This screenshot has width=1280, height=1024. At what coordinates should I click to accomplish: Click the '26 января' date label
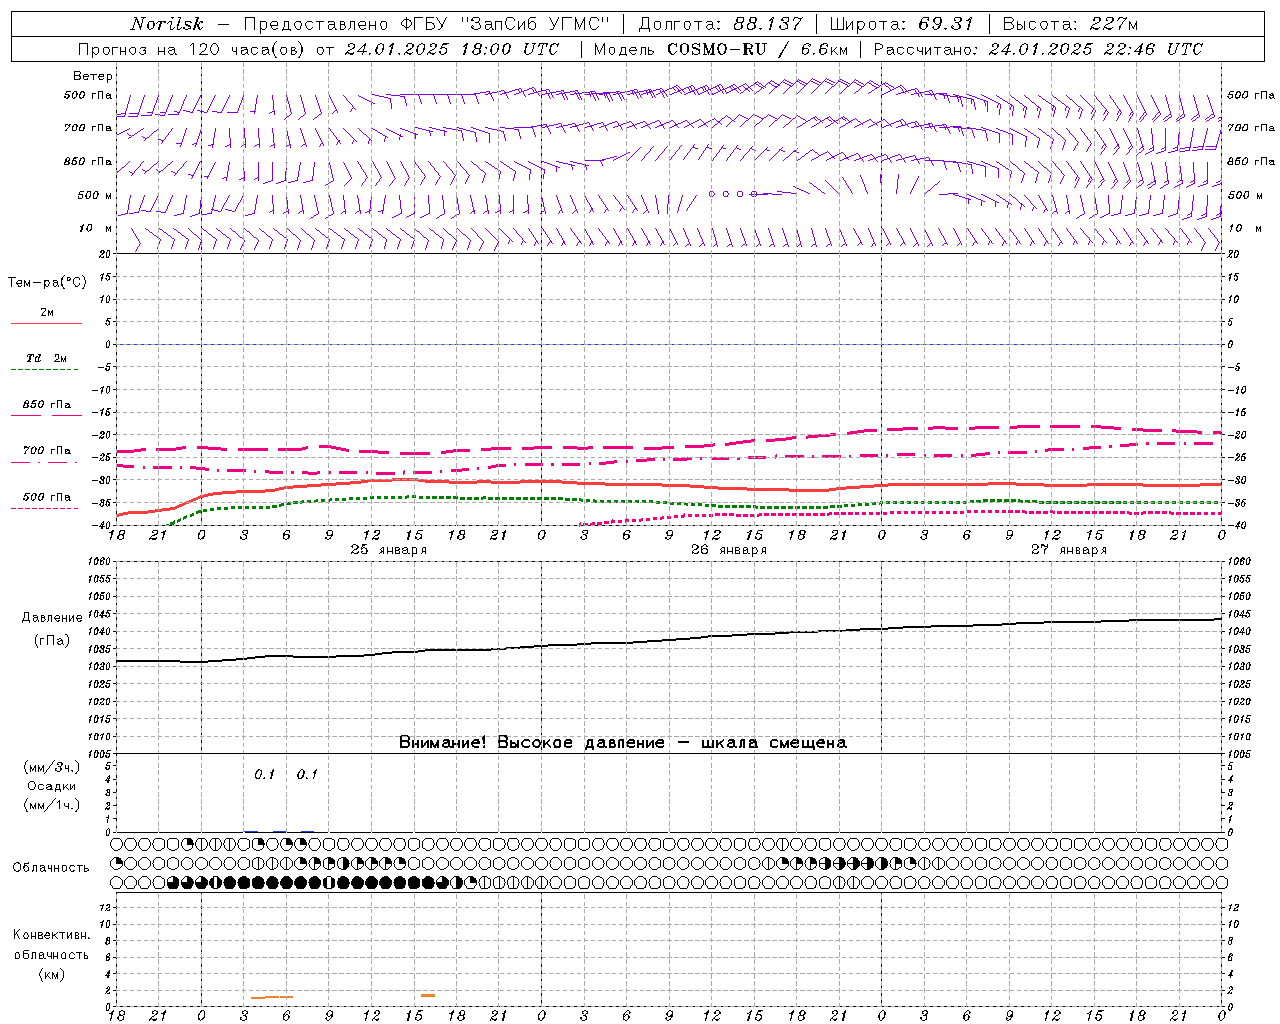tap(729, 550)
